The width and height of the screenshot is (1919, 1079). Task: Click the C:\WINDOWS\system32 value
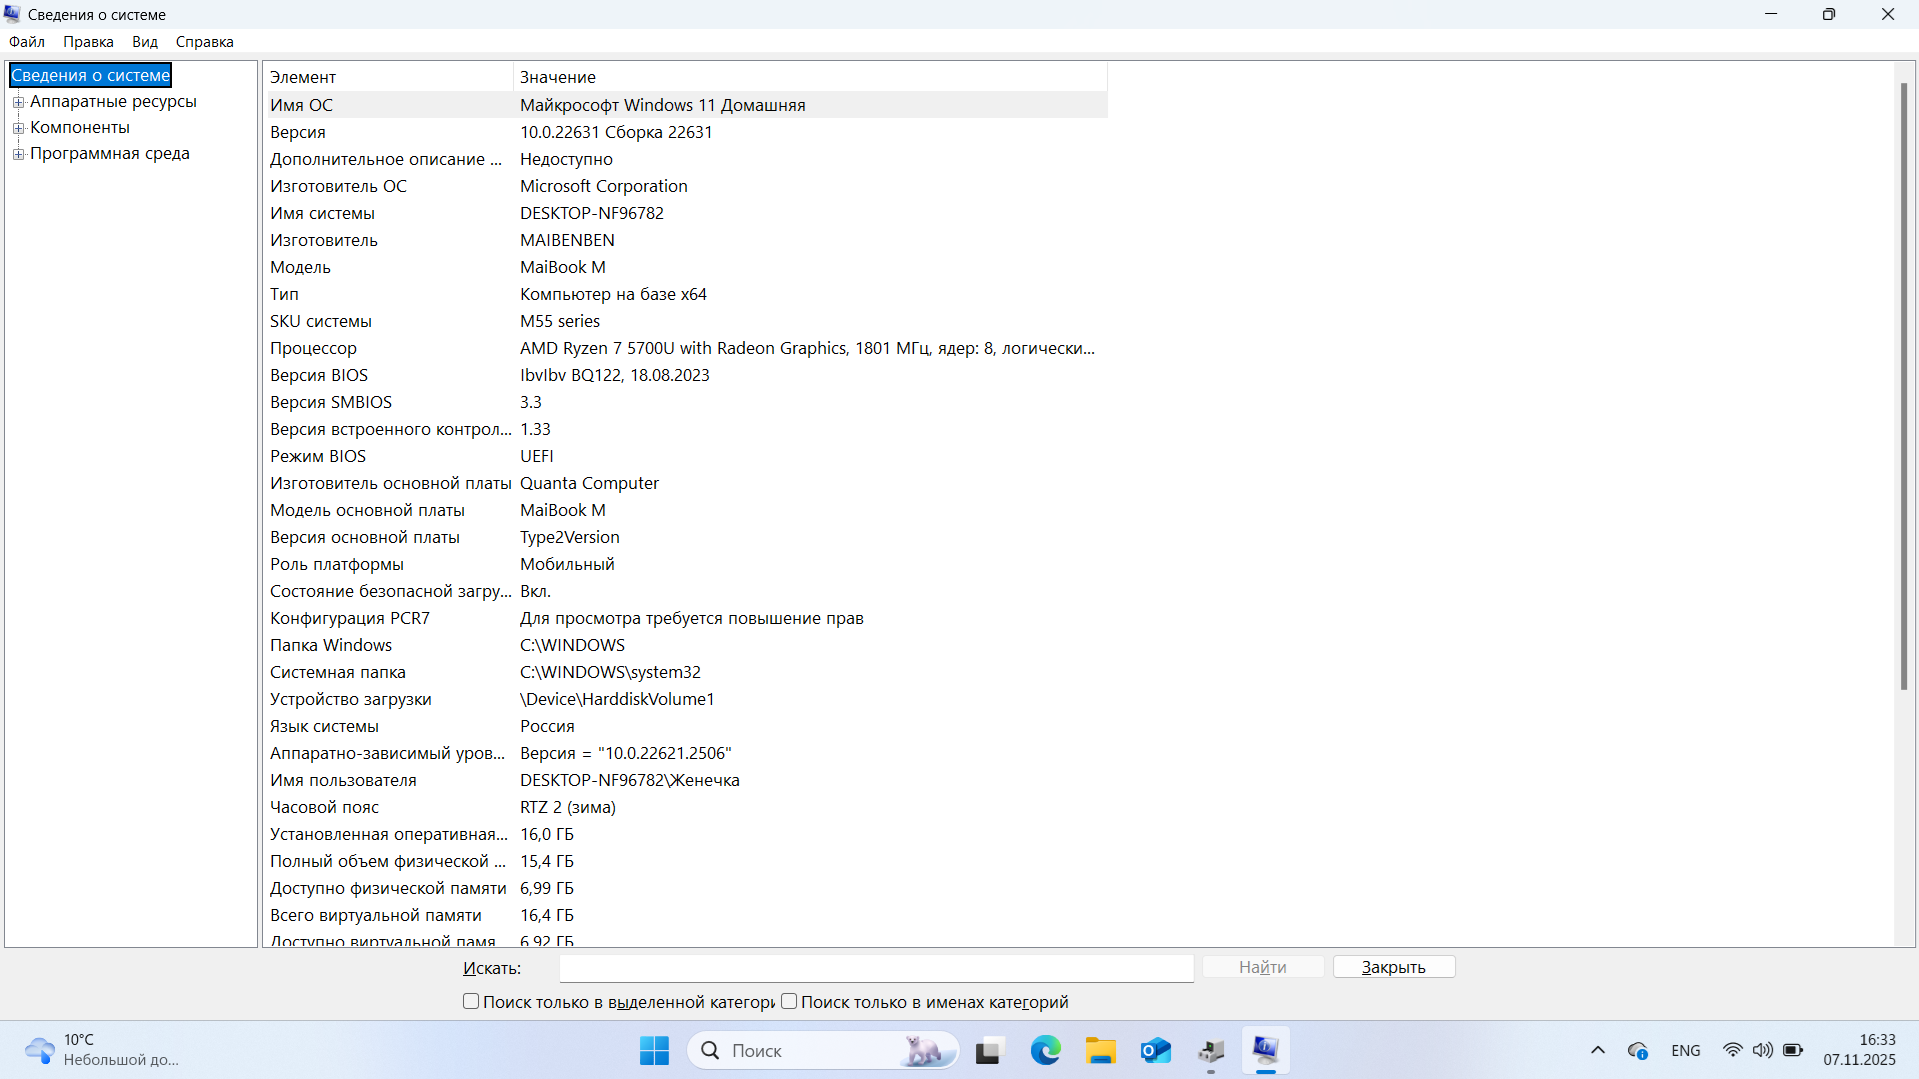[610, 672]
